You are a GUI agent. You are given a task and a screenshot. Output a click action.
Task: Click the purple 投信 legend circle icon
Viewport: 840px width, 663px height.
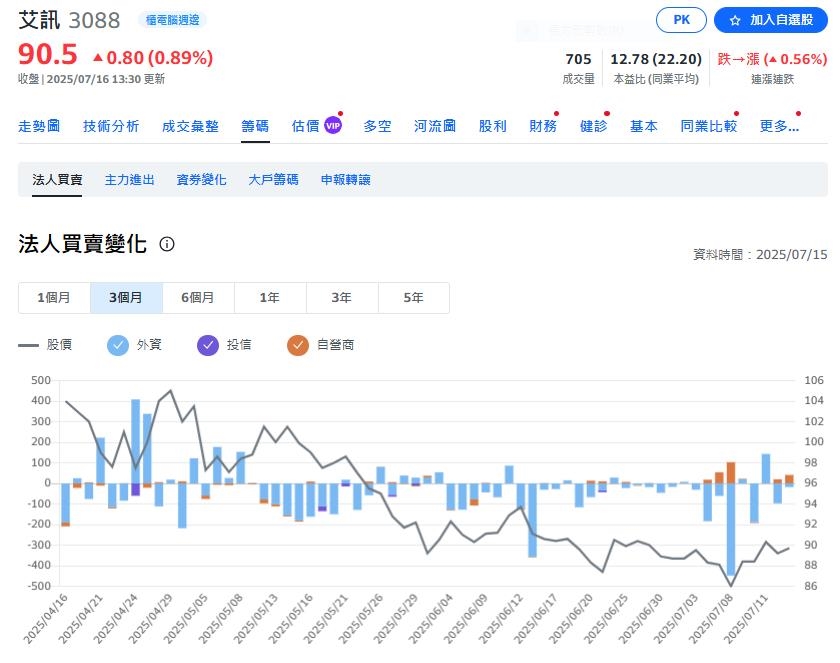207,347
